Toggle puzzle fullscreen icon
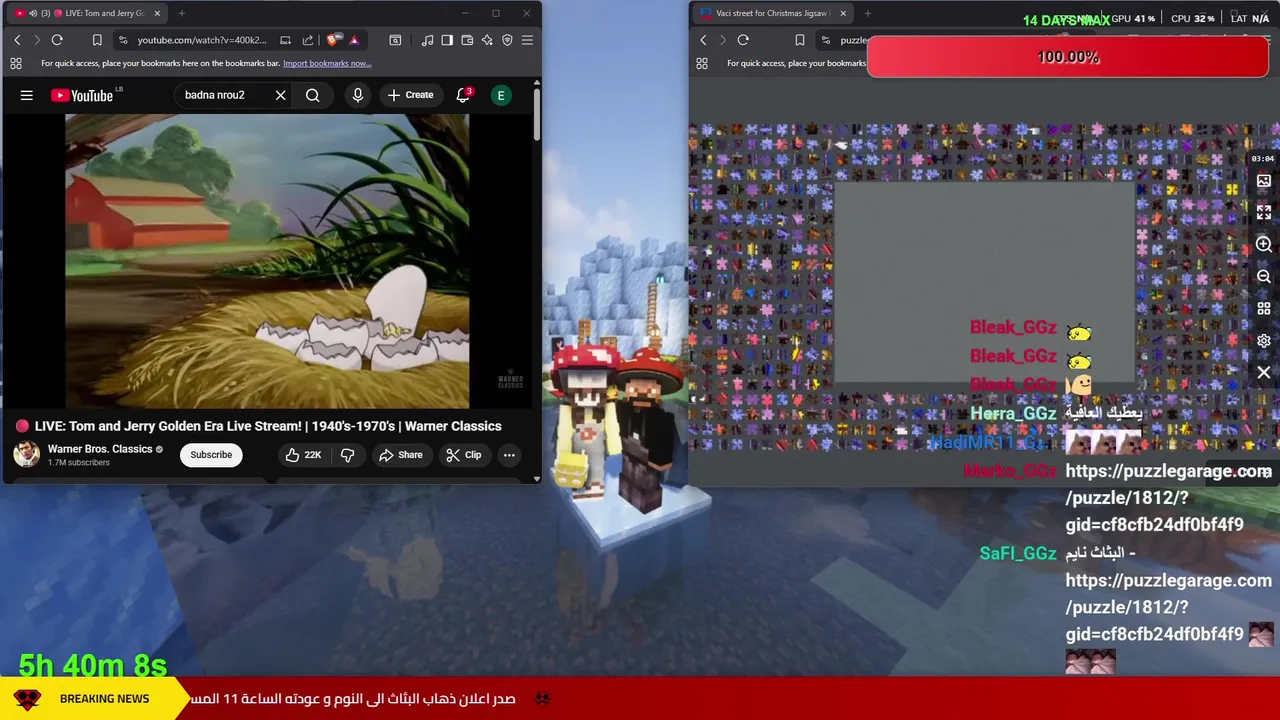This screenshot has width=1280, height=720. coord(1264,213)
